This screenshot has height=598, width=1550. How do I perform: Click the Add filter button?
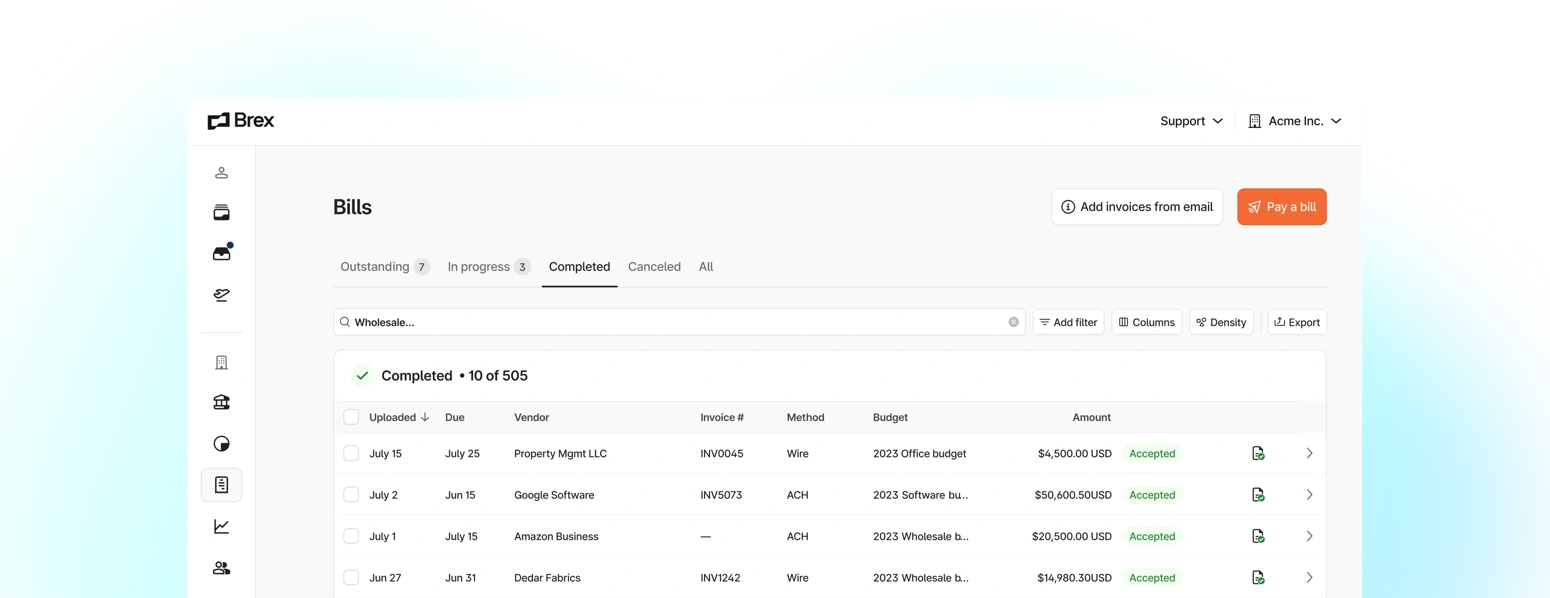point(1068,322)
